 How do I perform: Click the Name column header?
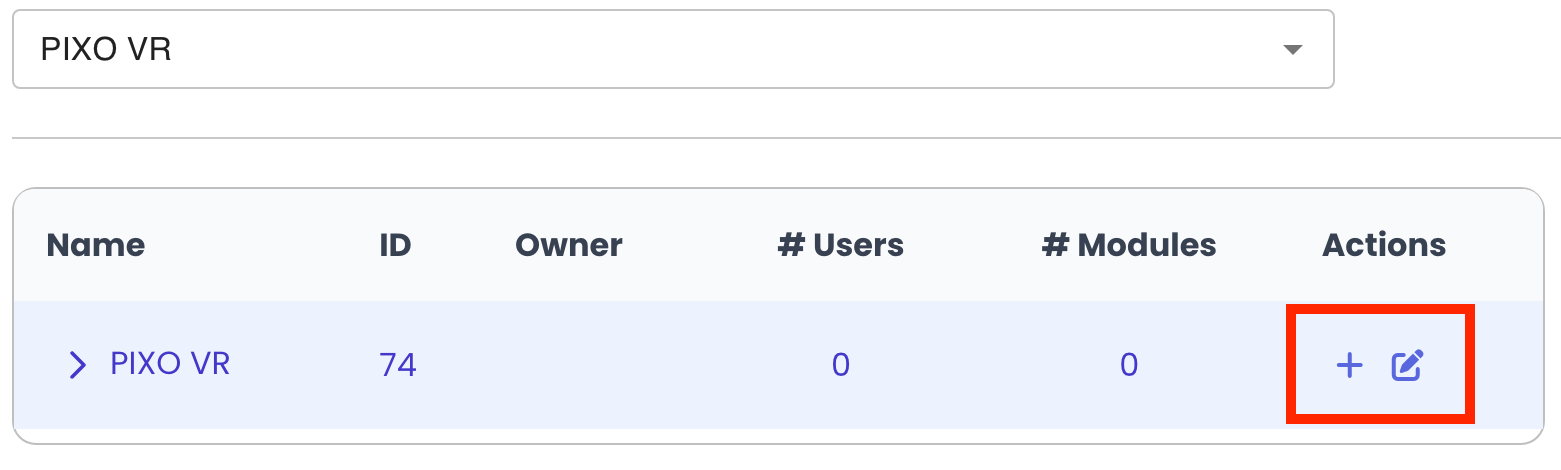coord(96,245)
